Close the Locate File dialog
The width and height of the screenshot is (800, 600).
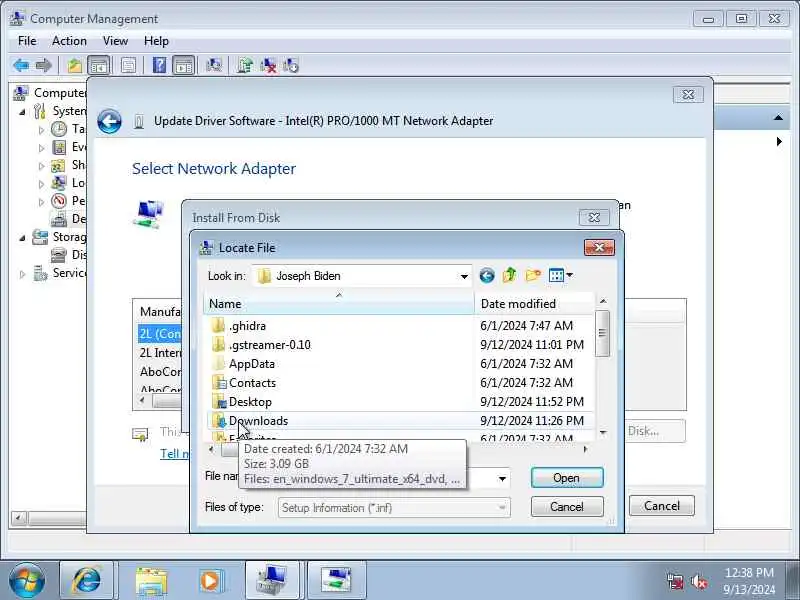tap(599, 247)
